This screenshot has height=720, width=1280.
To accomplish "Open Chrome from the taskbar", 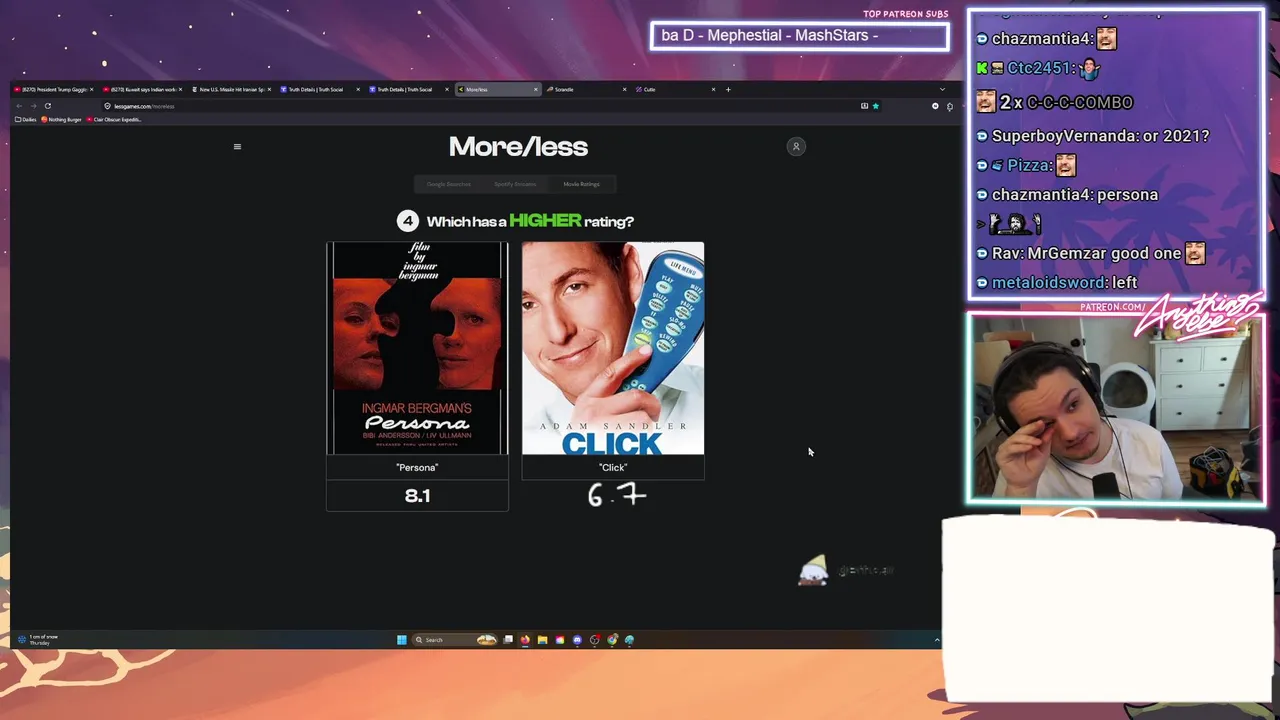I will point(612,640).
